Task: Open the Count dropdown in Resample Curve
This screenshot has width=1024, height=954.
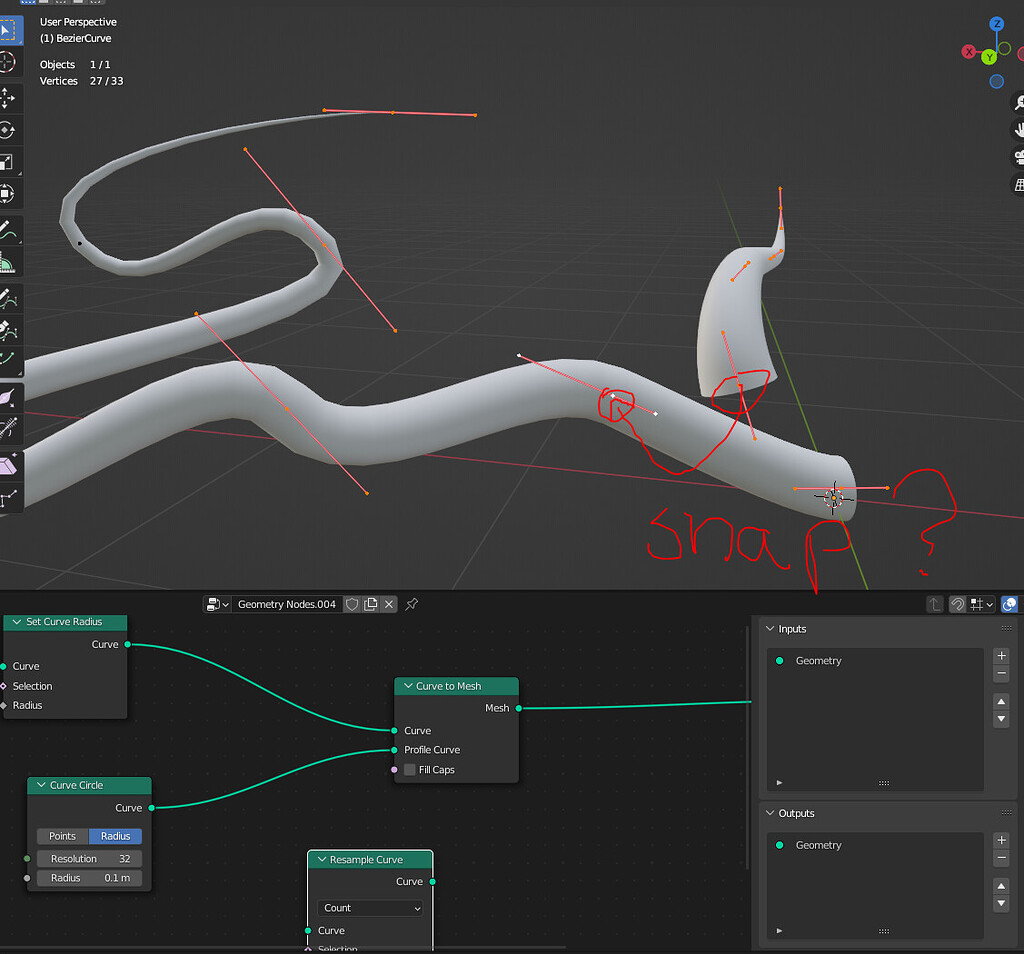Action: click(x=370, y=908)
